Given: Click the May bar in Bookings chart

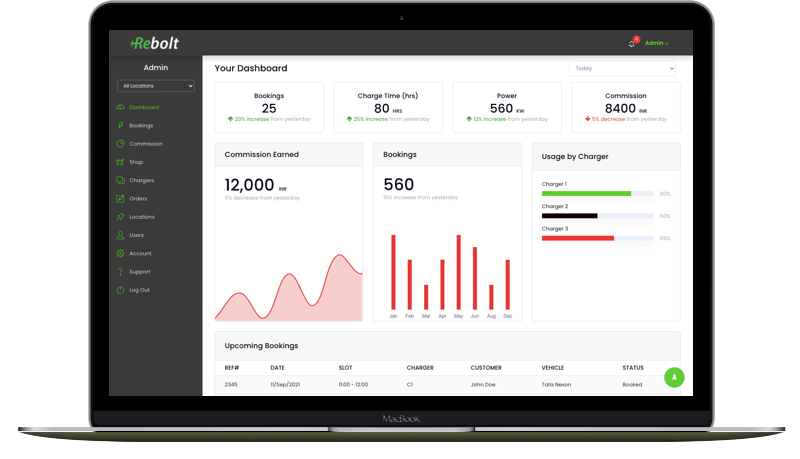Looking at the screenshot, I should point(458,272).
